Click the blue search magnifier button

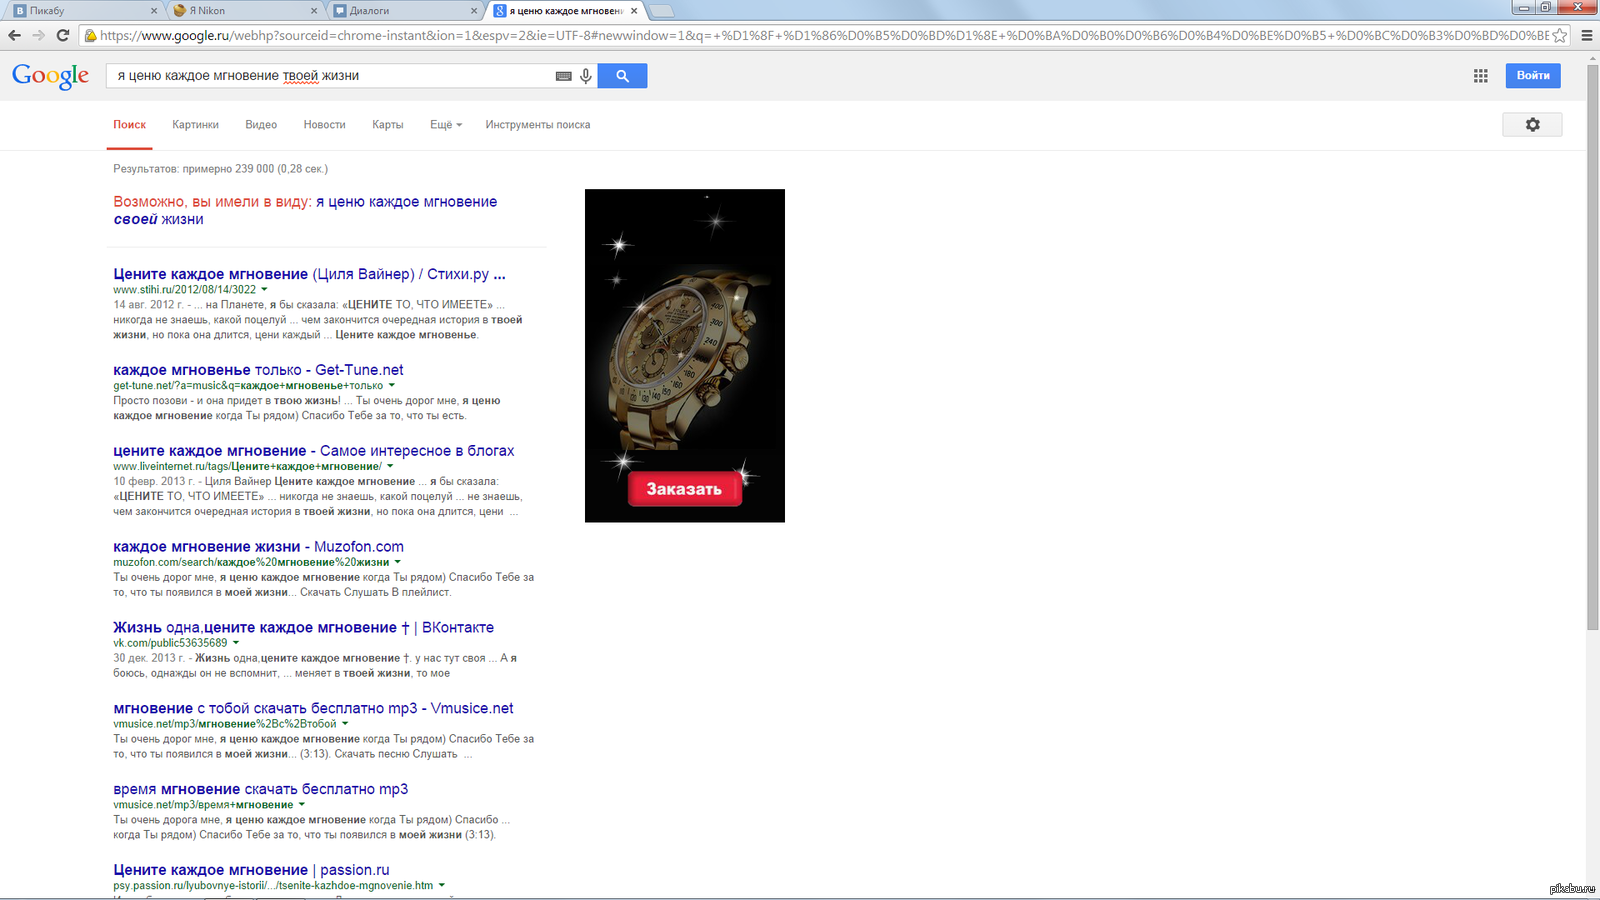622,76
